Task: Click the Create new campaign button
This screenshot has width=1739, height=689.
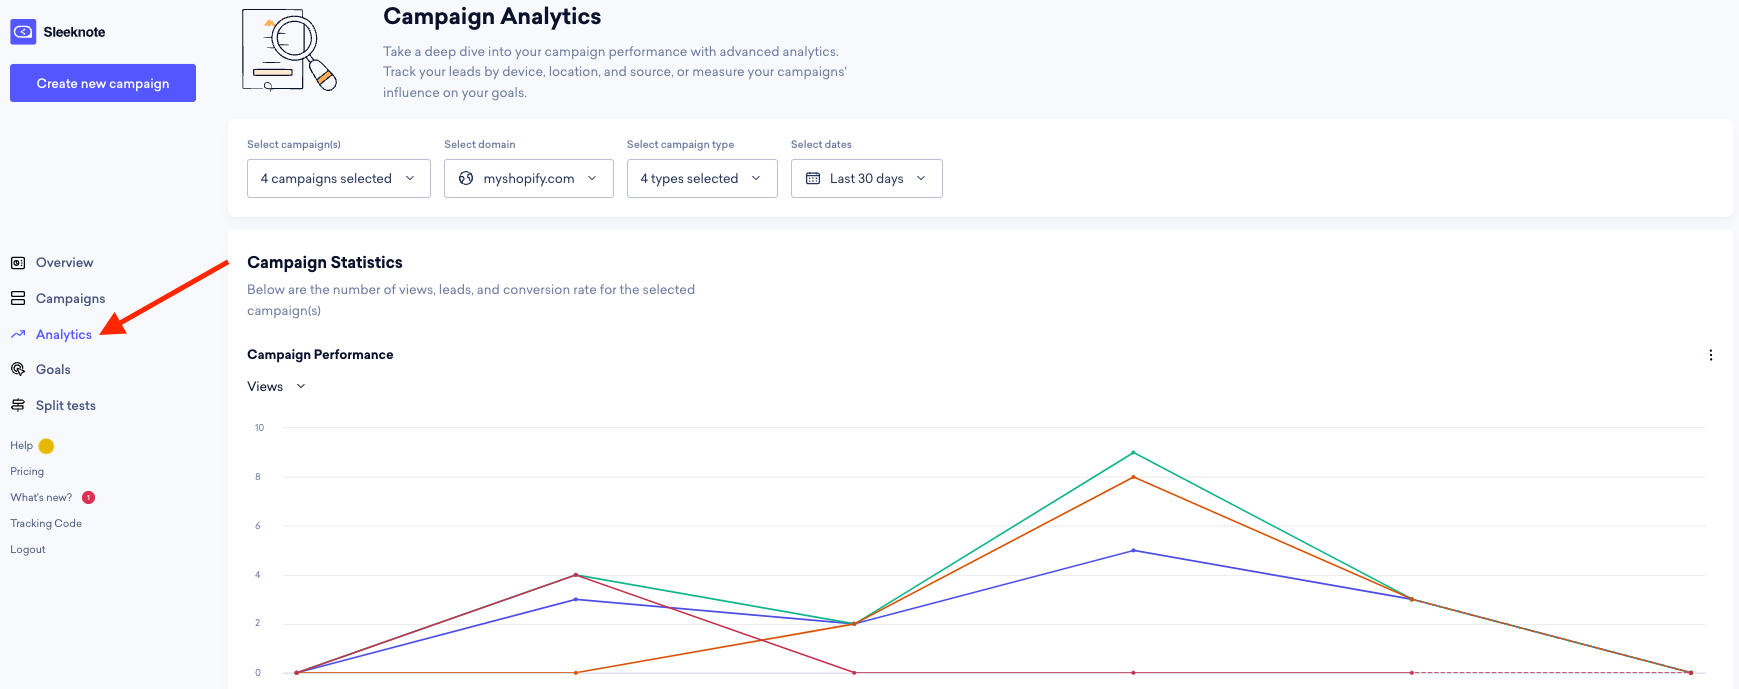Action: [x=102, y=83]
